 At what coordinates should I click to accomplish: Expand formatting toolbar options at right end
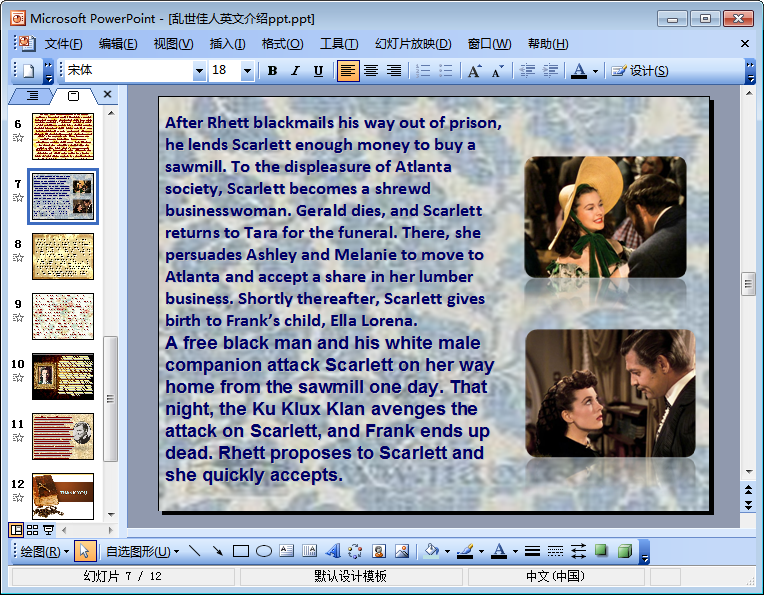point(750,71)
